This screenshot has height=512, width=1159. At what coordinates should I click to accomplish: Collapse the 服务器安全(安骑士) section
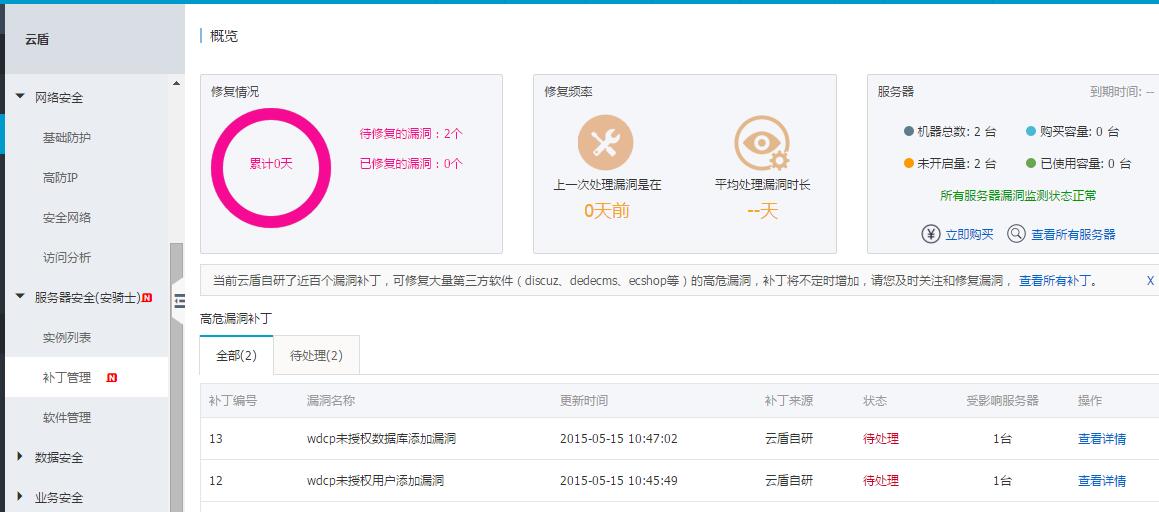[x=21, y=298]
